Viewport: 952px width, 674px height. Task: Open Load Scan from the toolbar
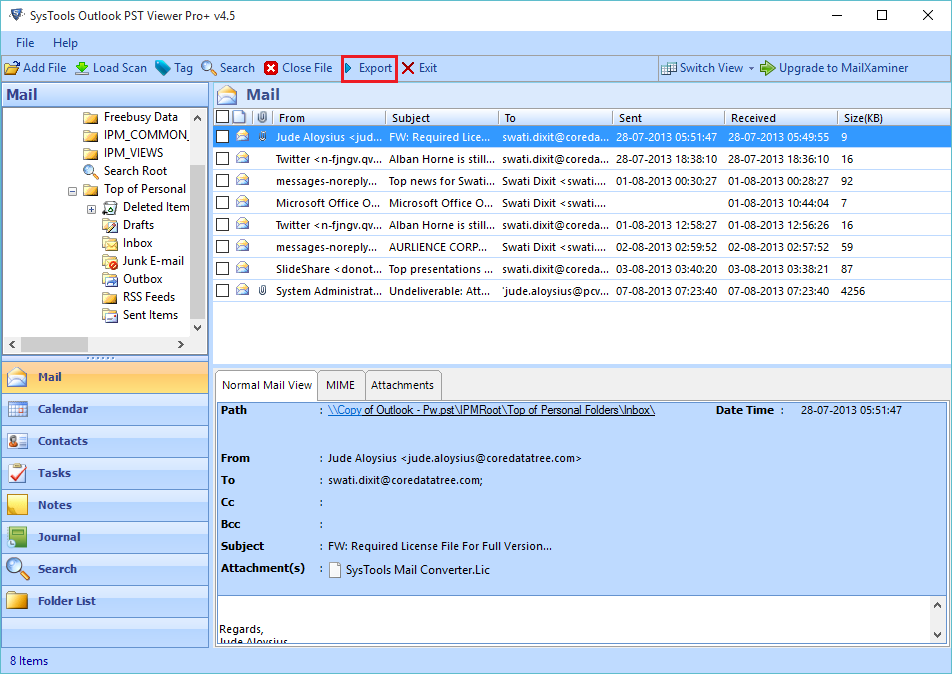tap(110, 68)
